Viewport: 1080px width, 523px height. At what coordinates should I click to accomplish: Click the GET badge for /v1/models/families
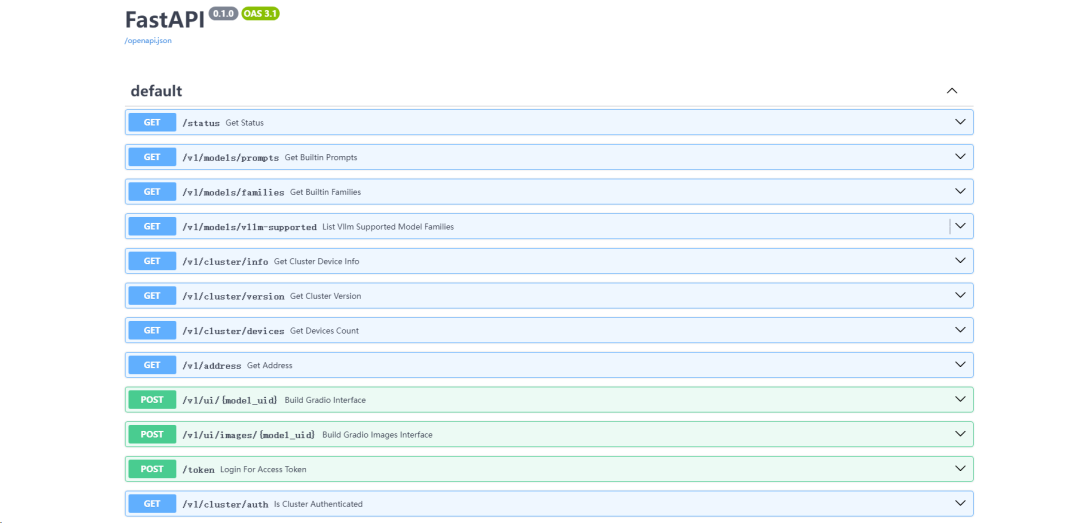[x=152, y=192]
